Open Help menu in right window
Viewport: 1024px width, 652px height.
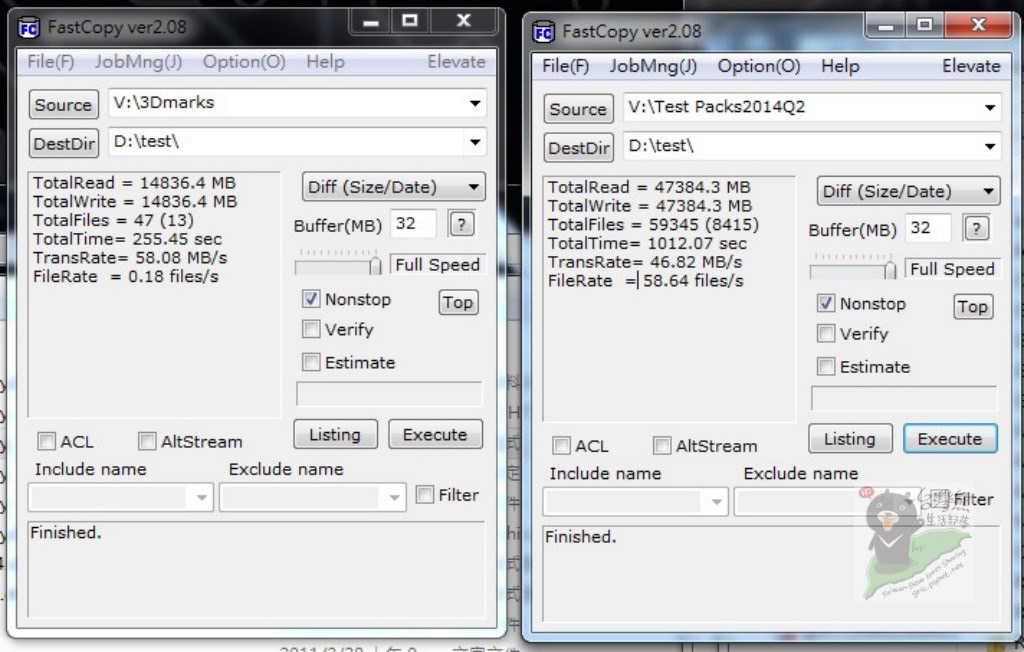click(x=840, y=66)
